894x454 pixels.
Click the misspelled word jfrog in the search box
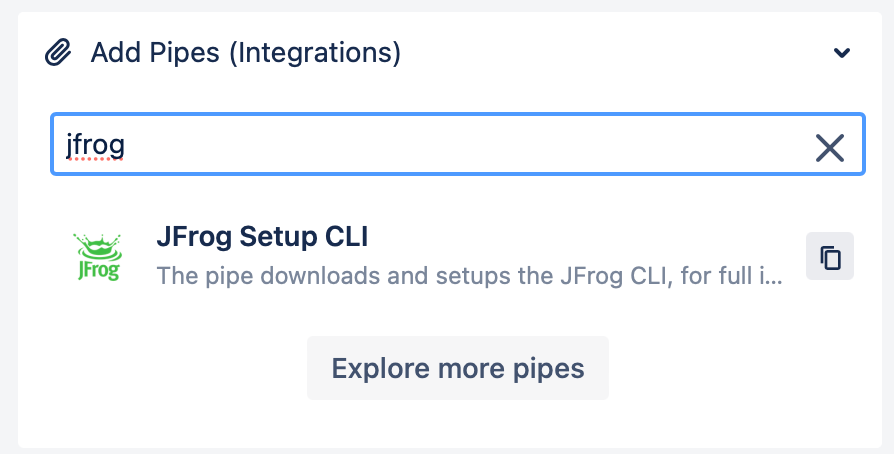[x=95, y=145]
